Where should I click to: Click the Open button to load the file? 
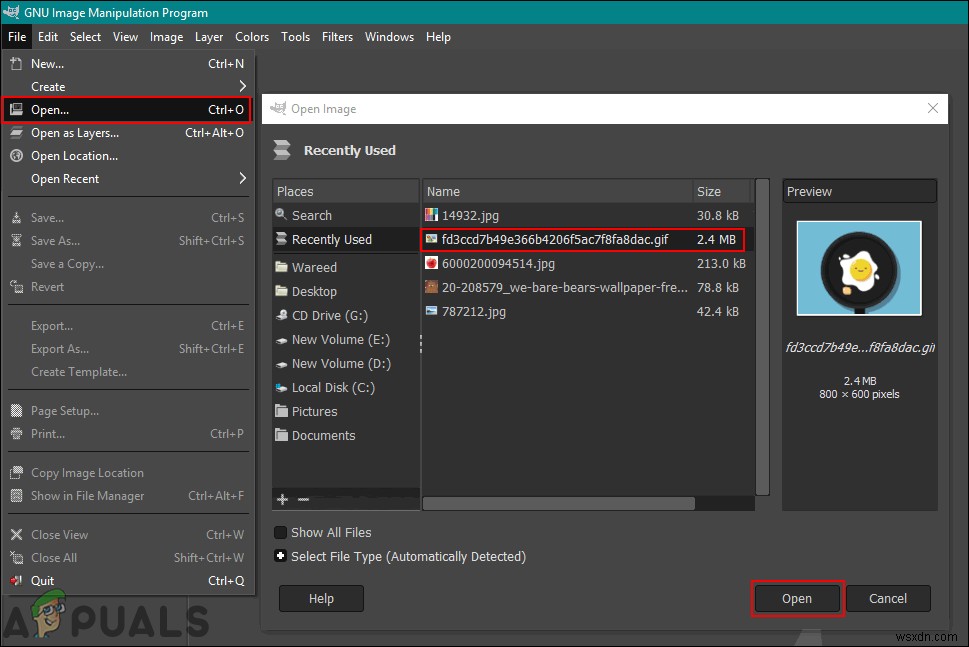point(796,598)
